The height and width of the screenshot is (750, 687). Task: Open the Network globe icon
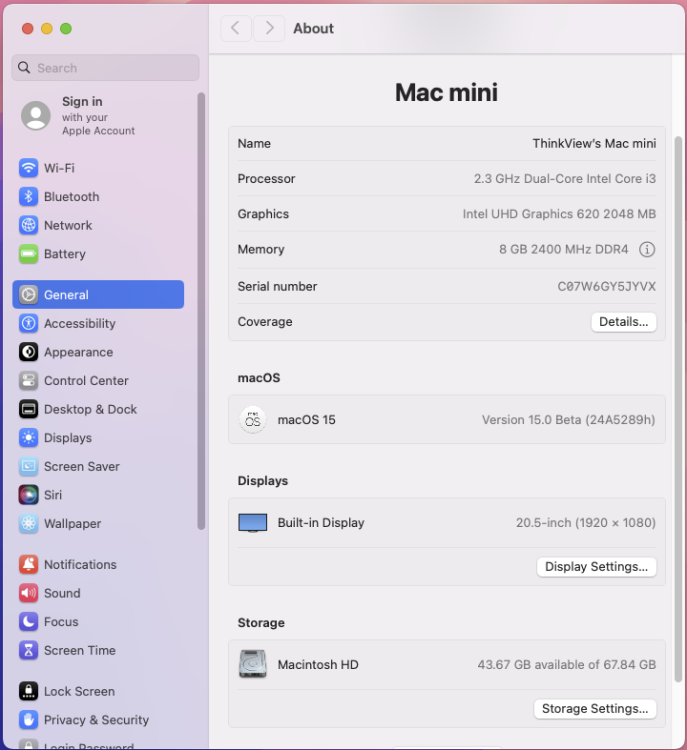[x=28, y=225]
